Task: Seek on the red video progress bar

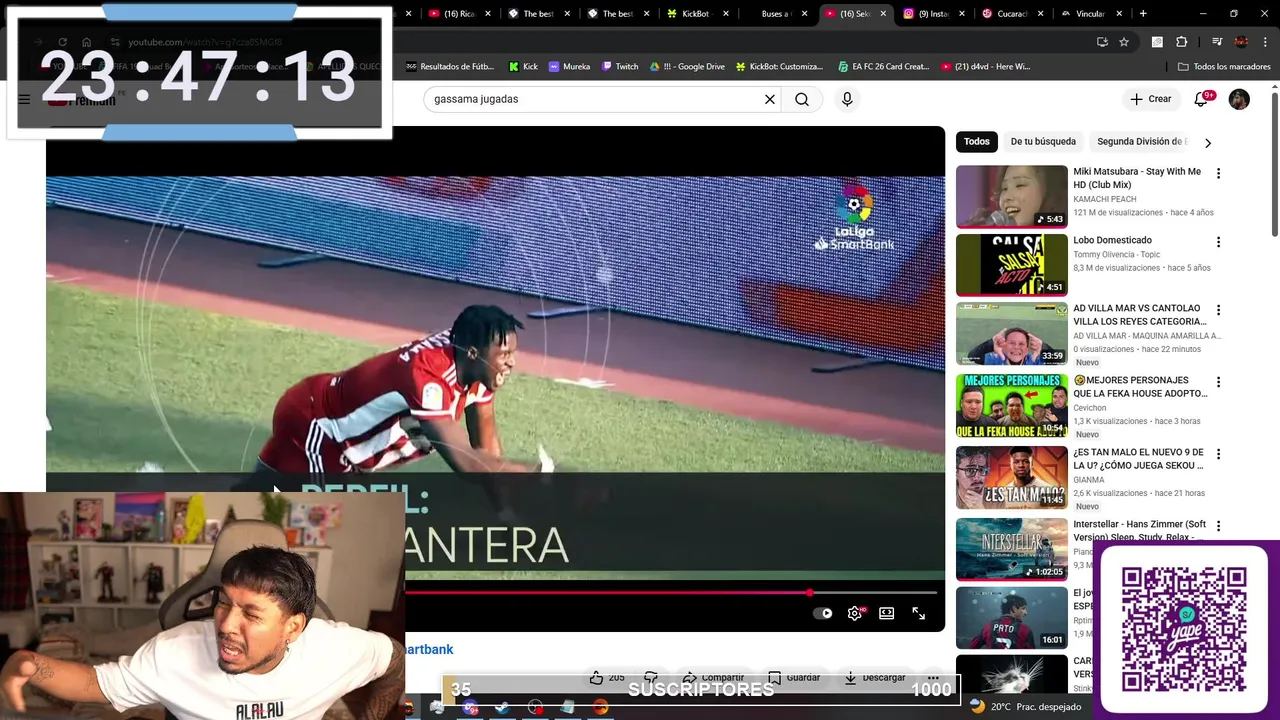Action: pyautogui.click(x=671, y=593)
